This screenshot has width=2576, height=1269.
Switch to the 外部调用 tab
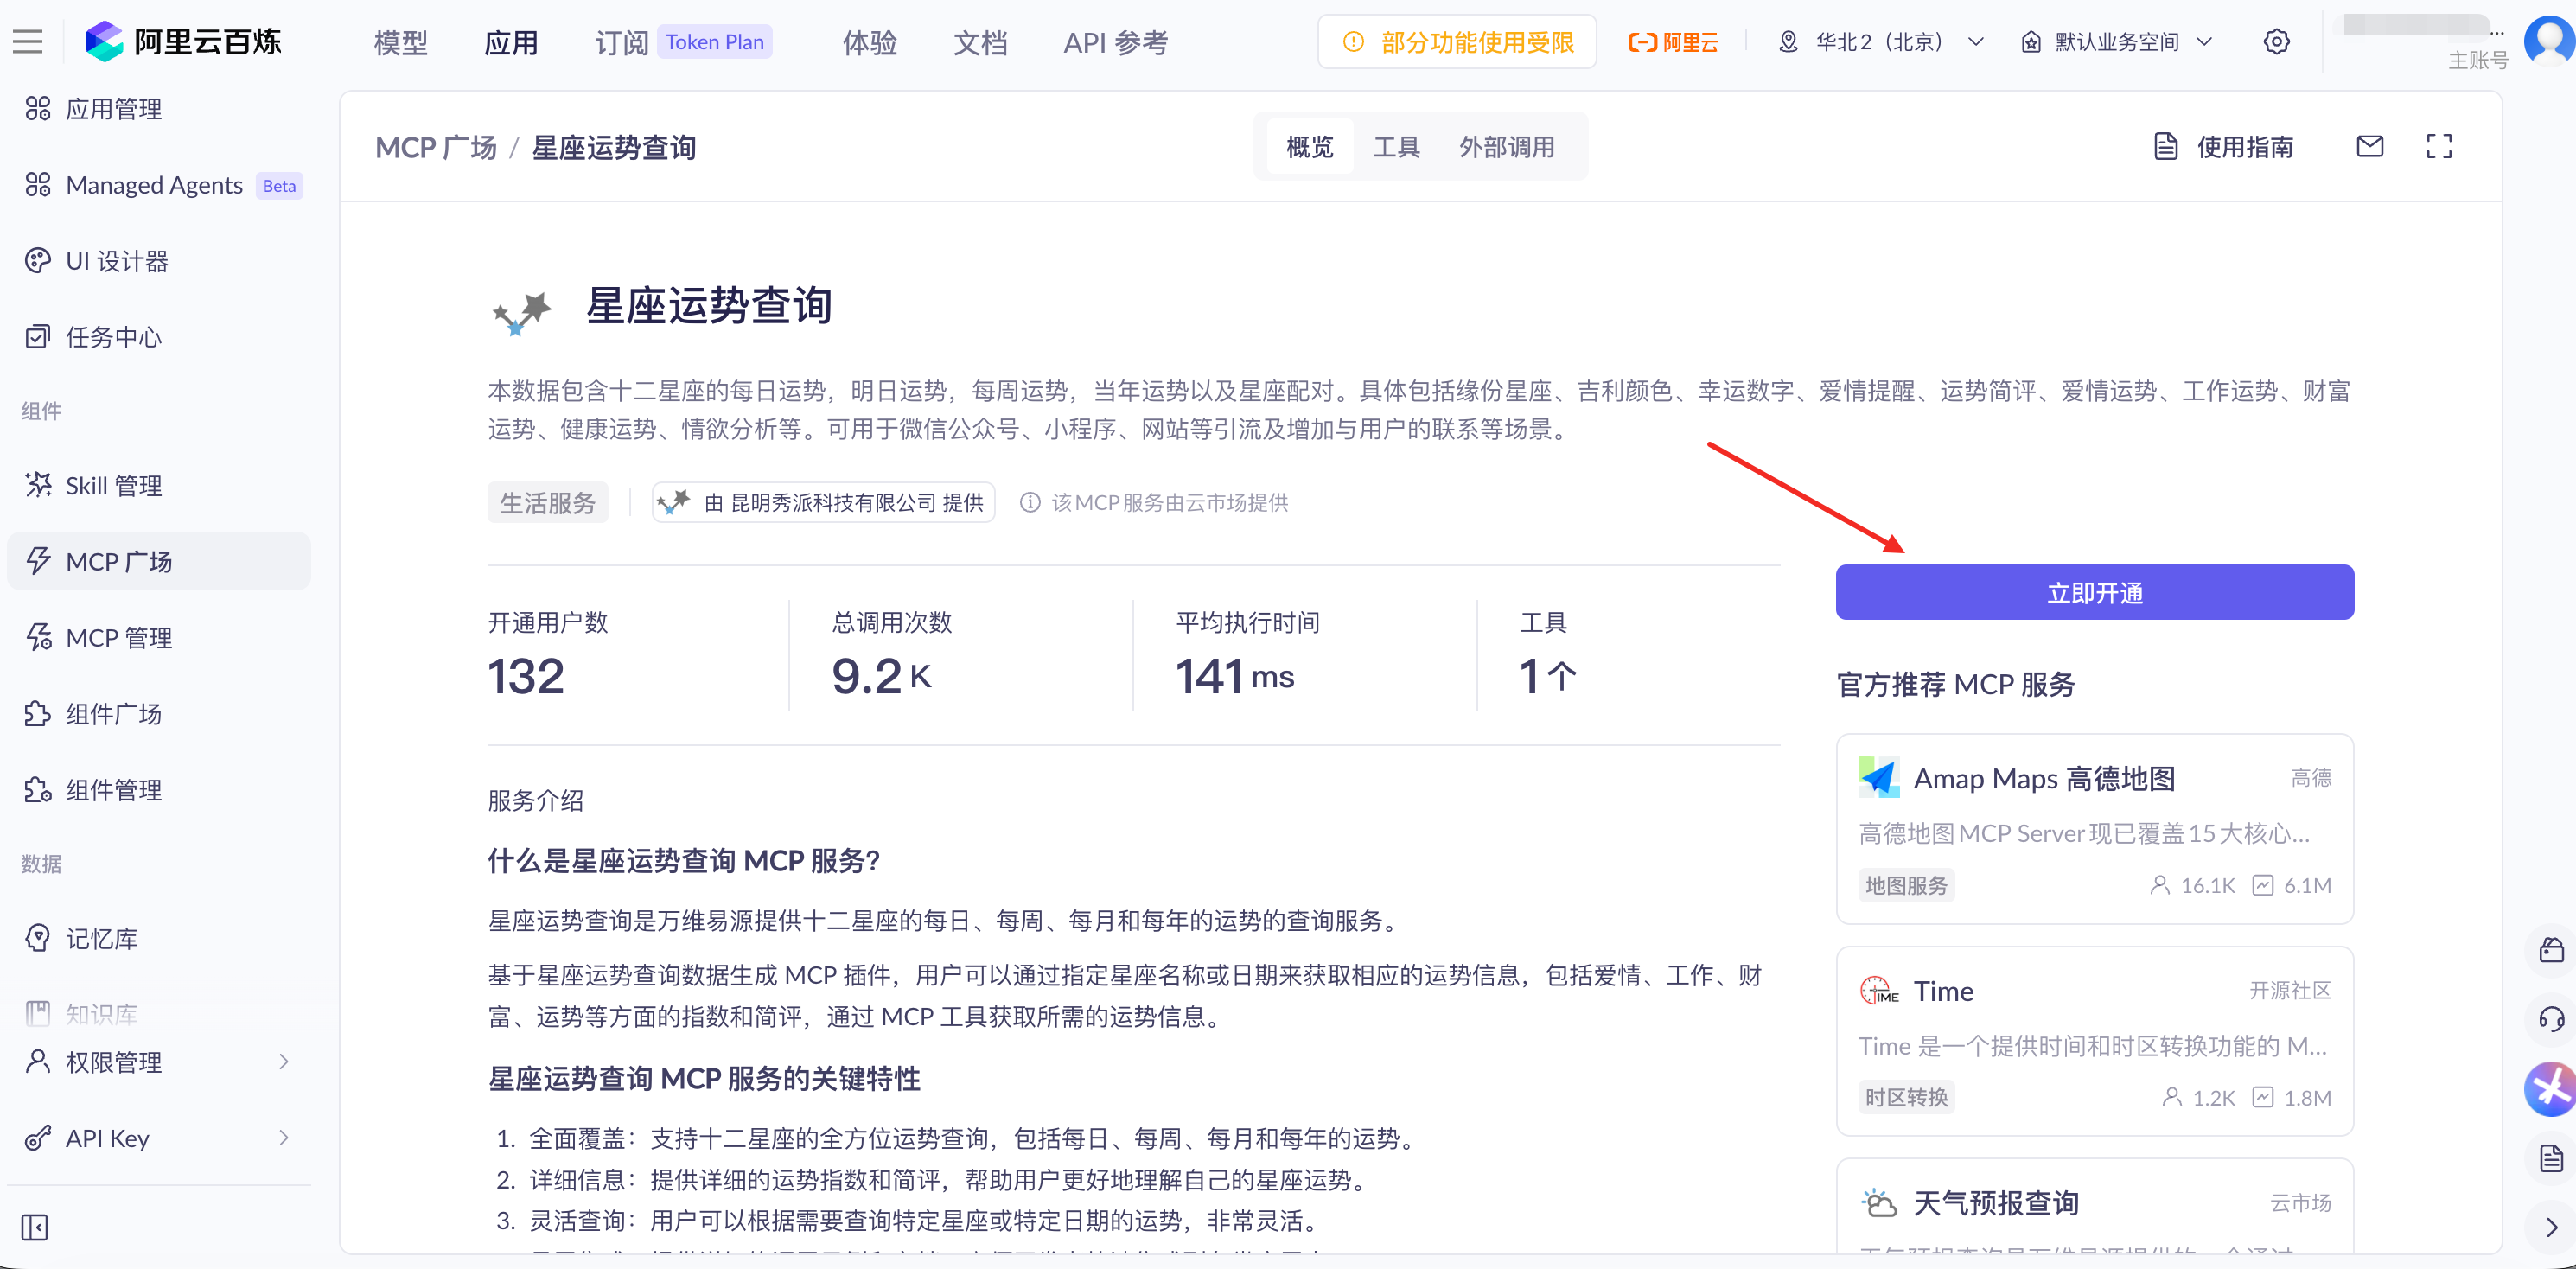(1506, 147)
